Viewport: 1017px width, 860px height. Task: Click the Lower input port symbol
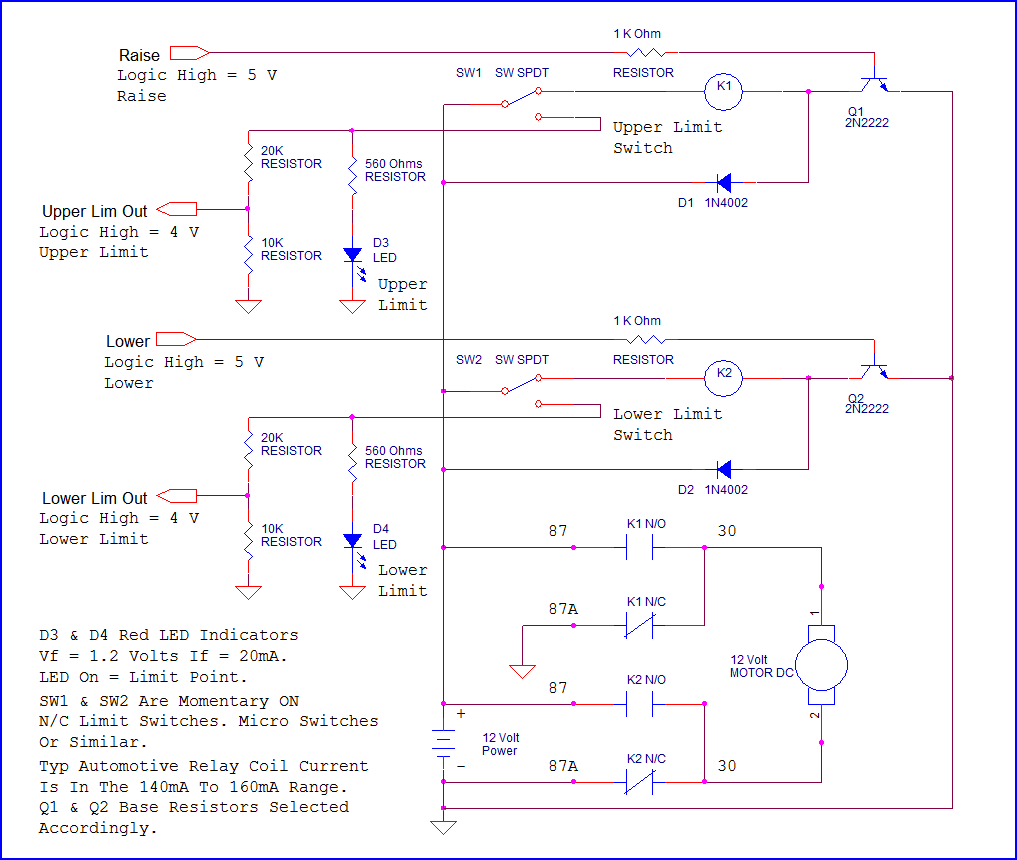[176, 339]
